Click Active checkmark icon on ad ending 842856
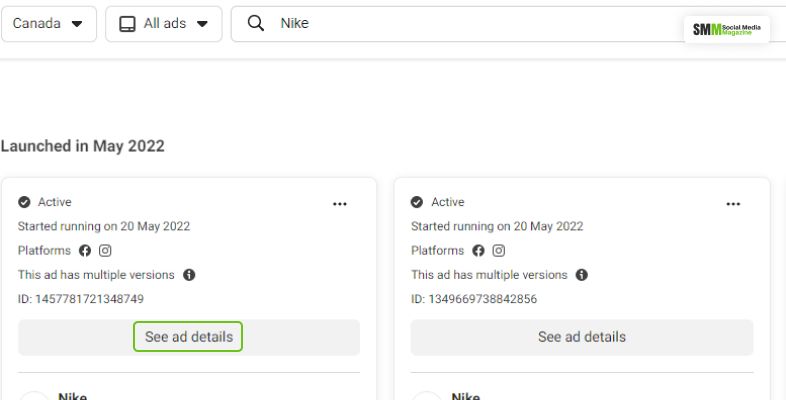This screenshot has height=400, width=786. (x=417, y=202)
